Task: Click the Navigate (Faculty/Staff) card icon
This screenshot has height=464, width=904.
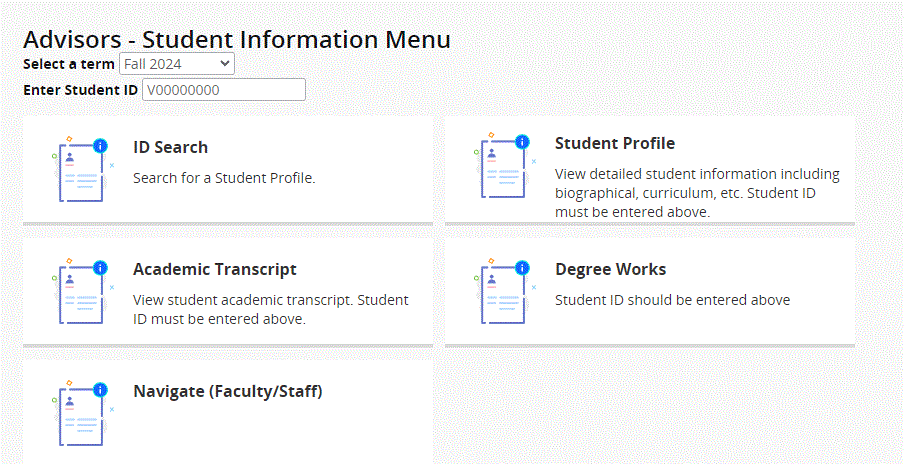Action: point(82,413)
